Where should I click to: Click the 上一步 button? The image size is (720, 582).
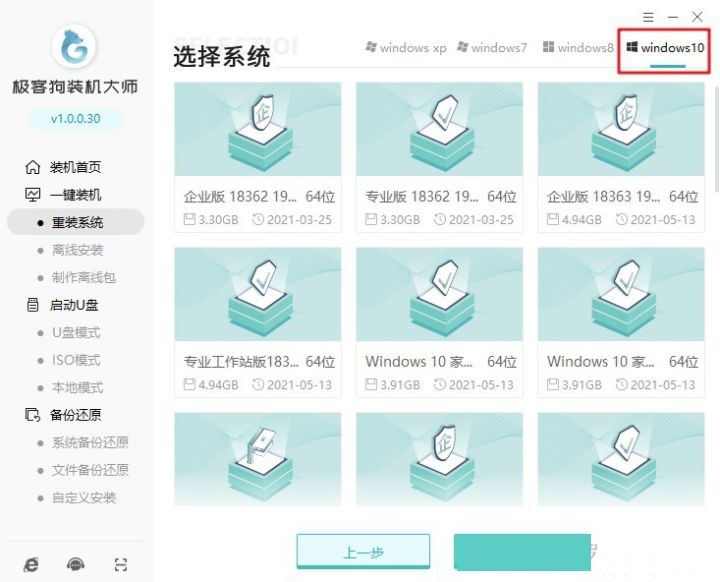point(363,552)
